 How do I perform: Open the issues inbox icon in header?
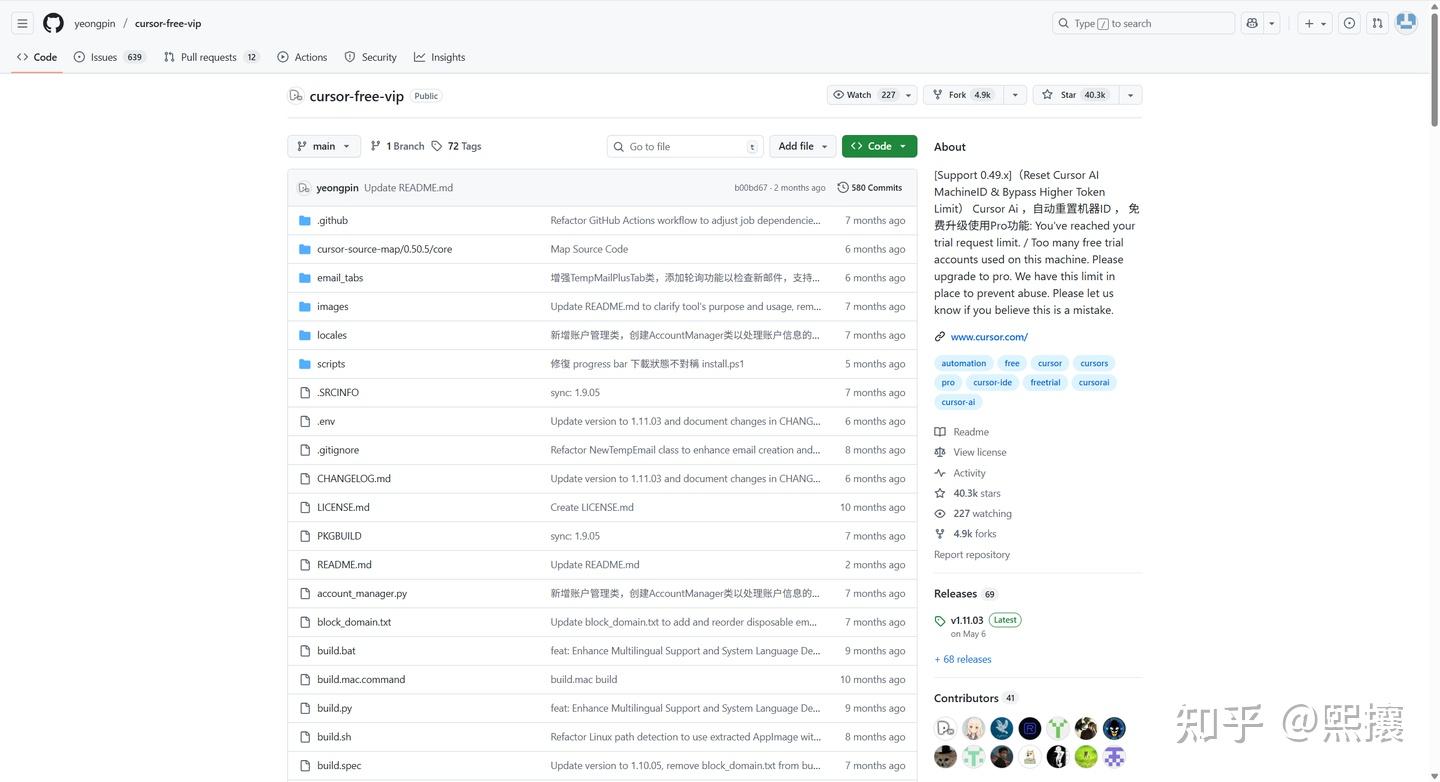[x=1349, y=23]
